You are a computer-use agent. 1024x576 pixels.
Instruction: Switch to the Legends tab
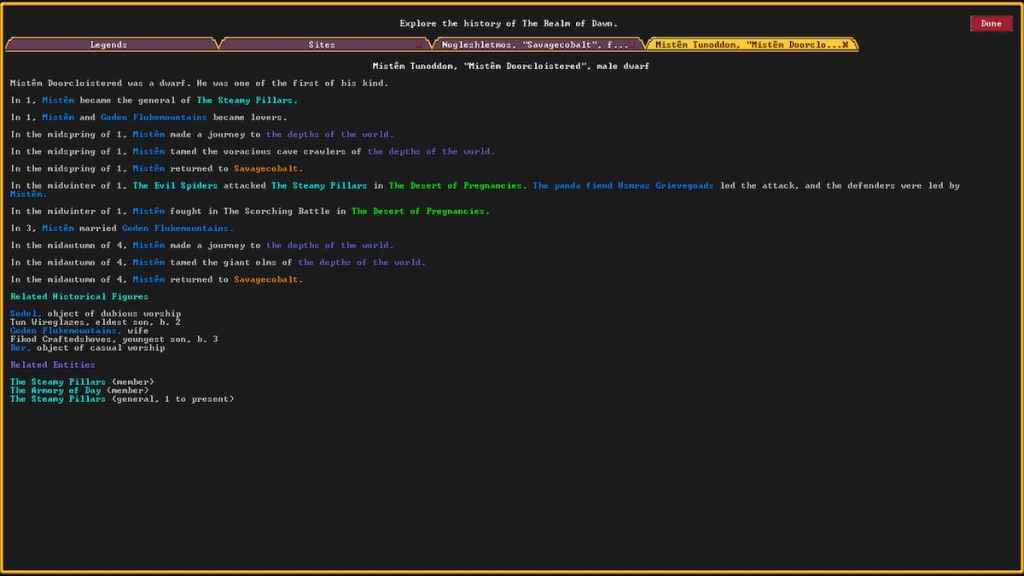108,44
